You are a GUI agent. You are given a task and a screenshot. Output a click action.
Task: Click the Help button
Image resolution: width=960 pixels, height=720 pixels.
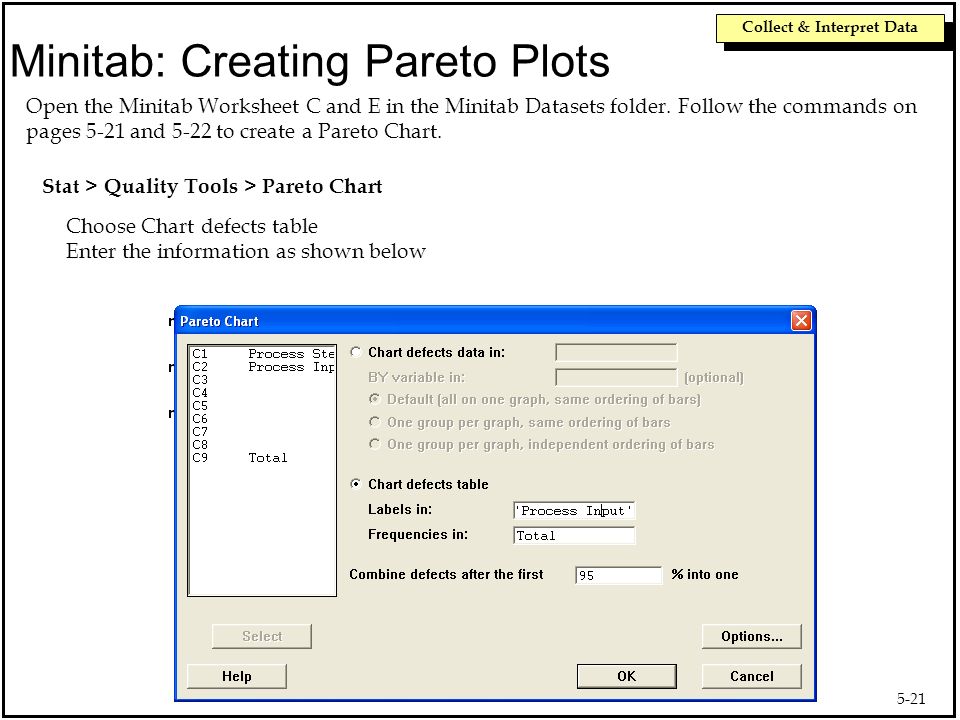point(236,677)
